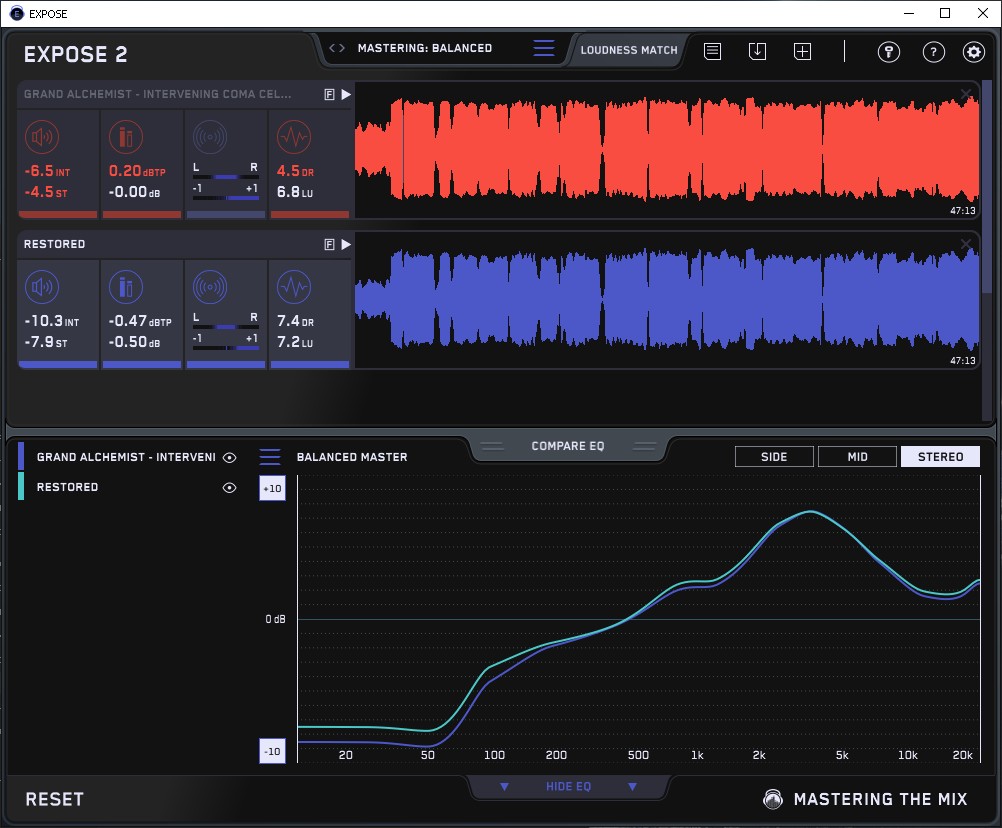1002x828 pixels.
Task: Hide Restored EQ curve with eye icon
Action: [x=230, y=488]
